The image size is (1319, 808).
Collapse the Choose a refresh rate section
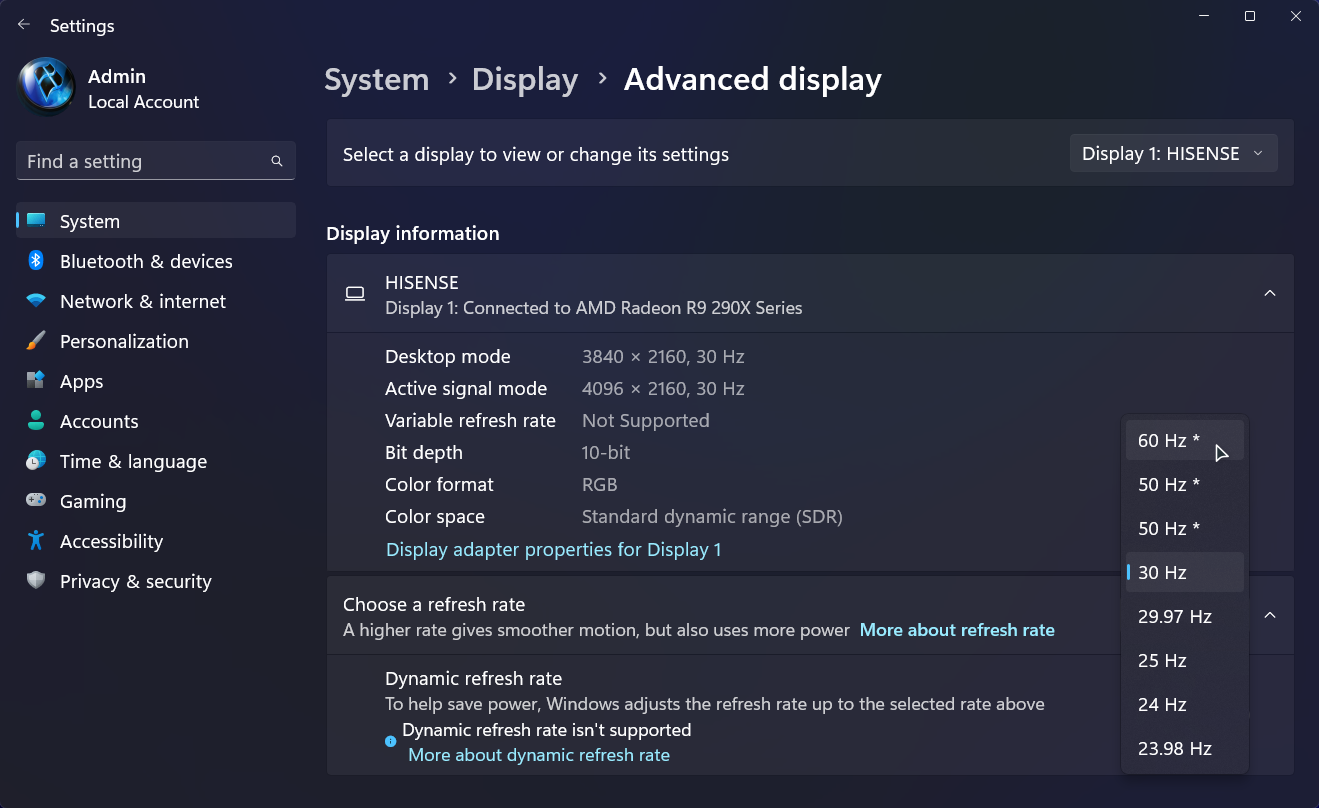(1269, 616)
